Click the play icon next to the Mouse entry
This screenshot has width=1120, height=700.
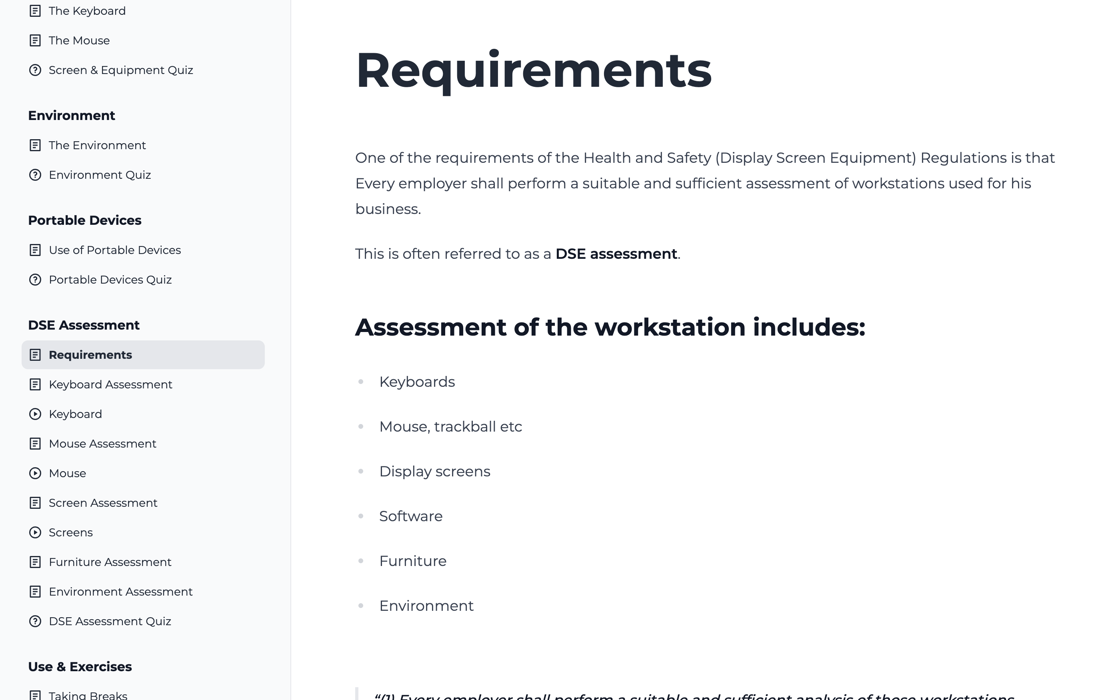[34, 473]
